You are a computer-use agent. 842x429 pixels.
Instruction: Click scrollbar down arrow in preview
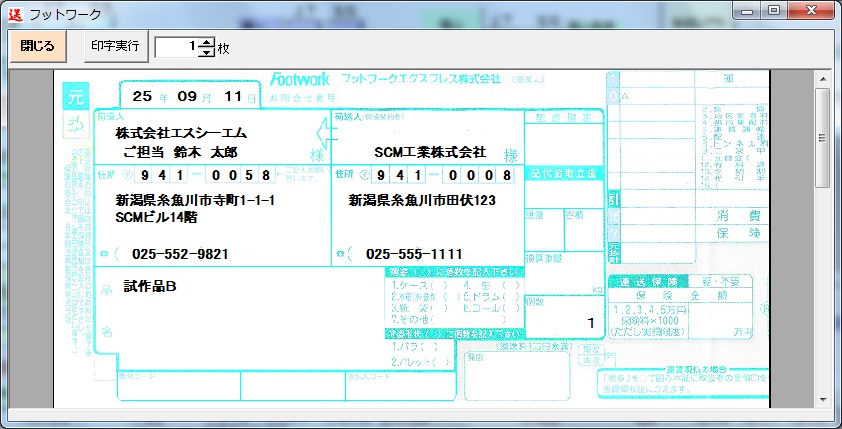tap(823, 399)
